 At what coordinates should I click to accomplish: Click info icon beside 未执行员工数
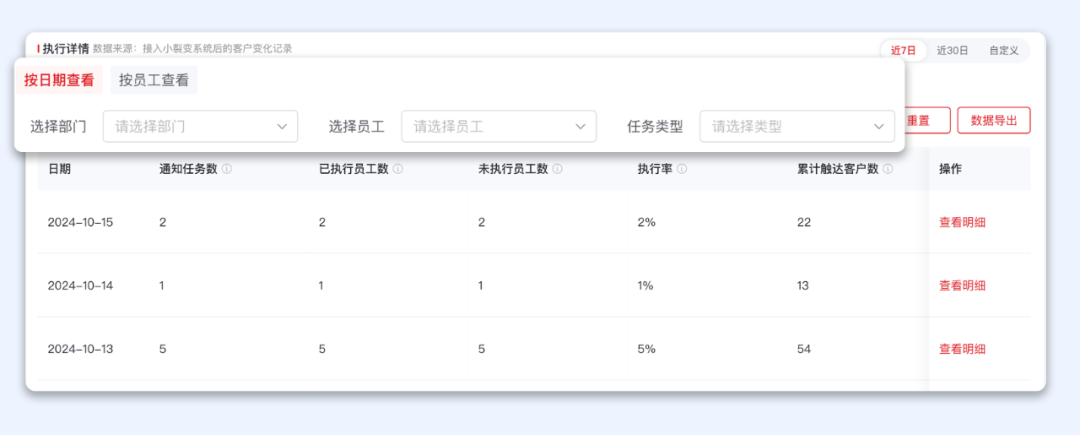558,169
